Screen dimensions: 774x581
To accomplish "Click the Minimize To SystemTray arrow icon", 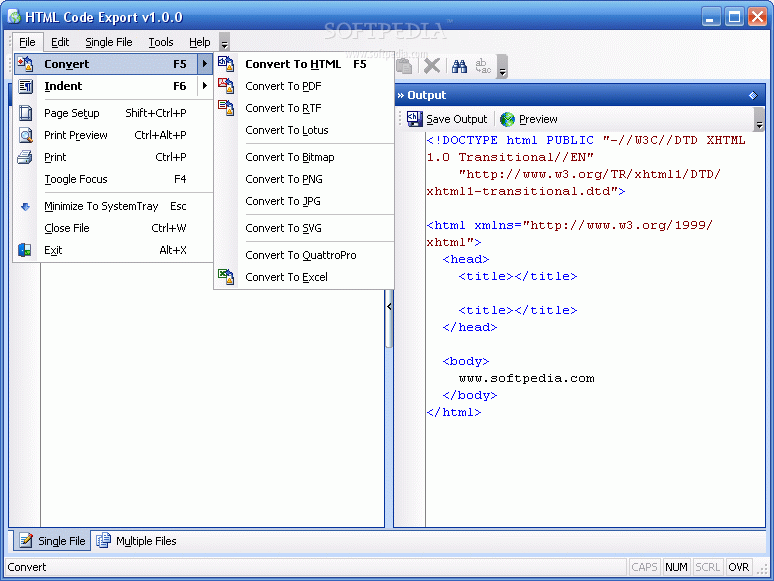I will pyautogui.click(x=25, y=206).
